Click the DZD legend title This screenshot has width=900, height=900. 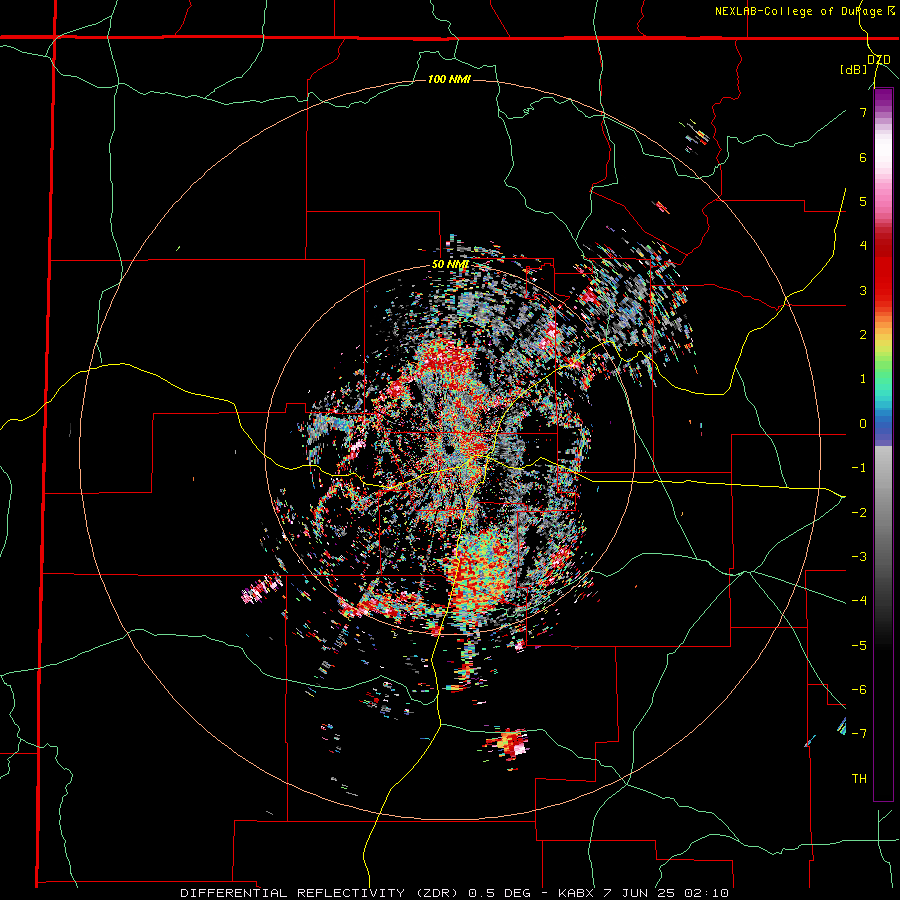tap(878, 60)
